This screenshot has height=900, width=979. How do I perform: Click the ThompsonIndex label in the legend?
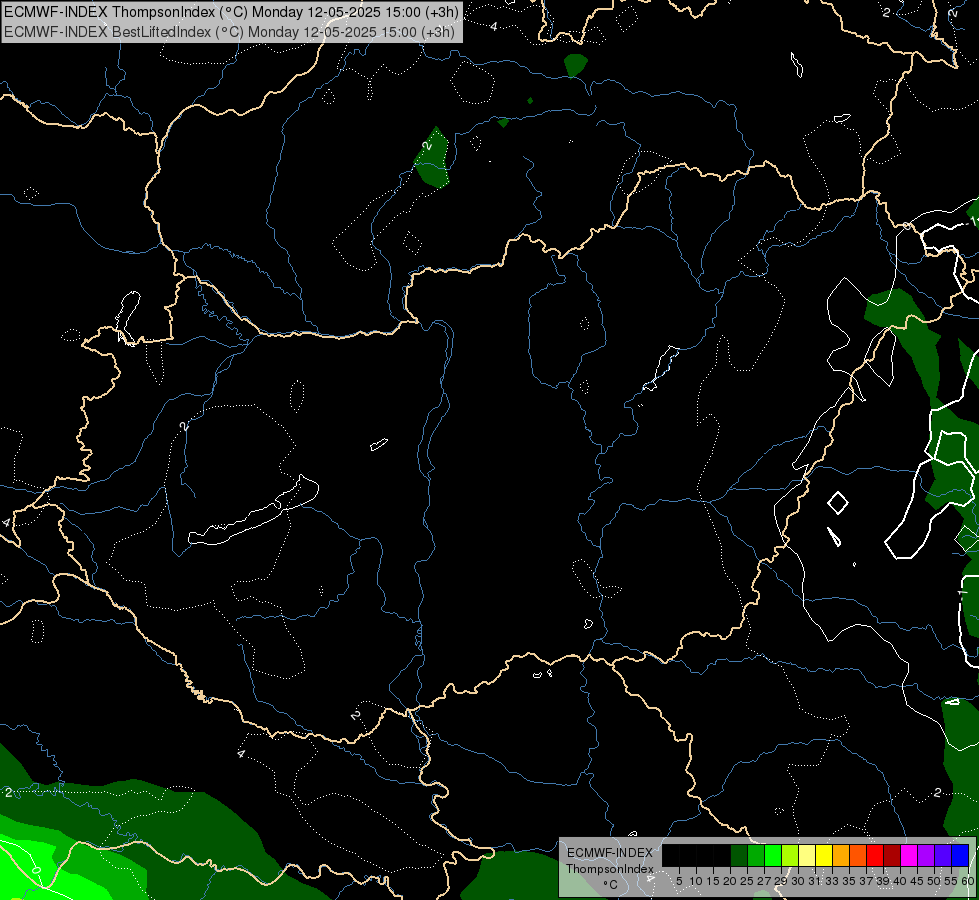[610, 869]
